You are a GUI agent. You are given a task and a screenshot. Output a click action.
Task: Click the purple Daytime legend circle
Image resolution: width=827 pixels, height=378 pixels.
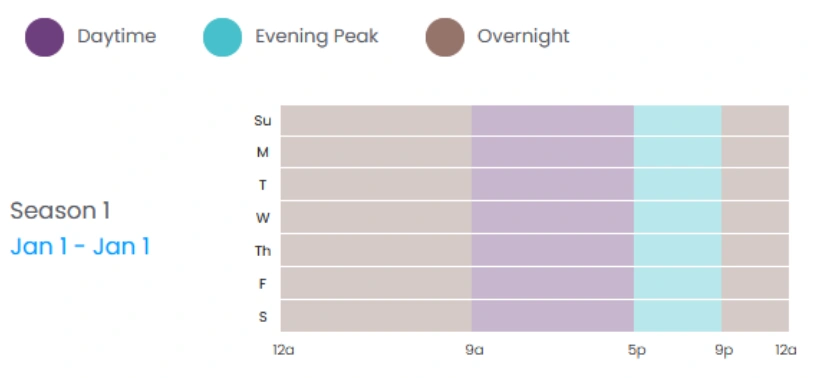pos(45,37)
